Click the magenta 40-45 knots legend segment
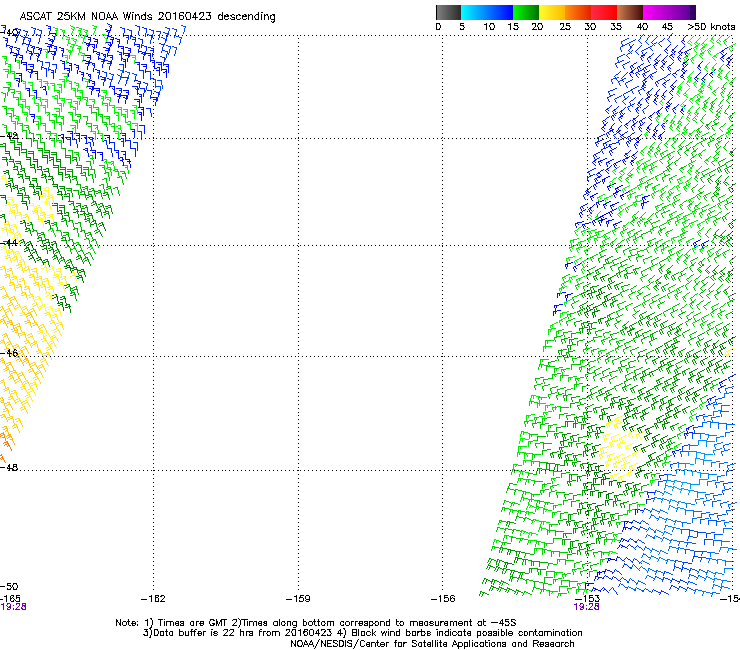740x650 pixels. [656, 12]
